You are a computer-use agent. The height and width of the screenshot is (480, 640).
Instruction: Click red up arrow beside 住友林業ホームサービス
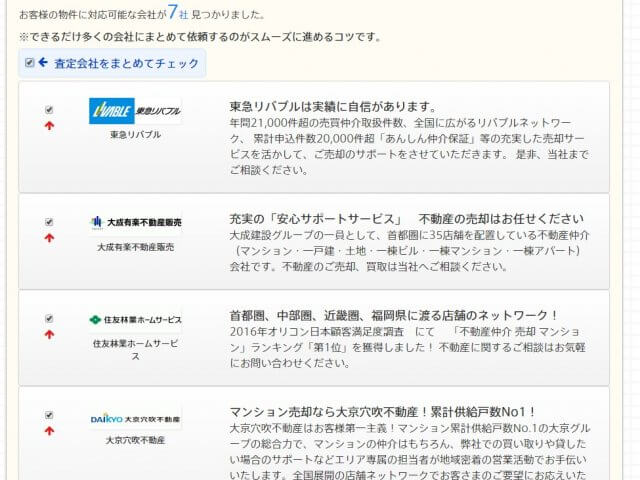point(49,334)
